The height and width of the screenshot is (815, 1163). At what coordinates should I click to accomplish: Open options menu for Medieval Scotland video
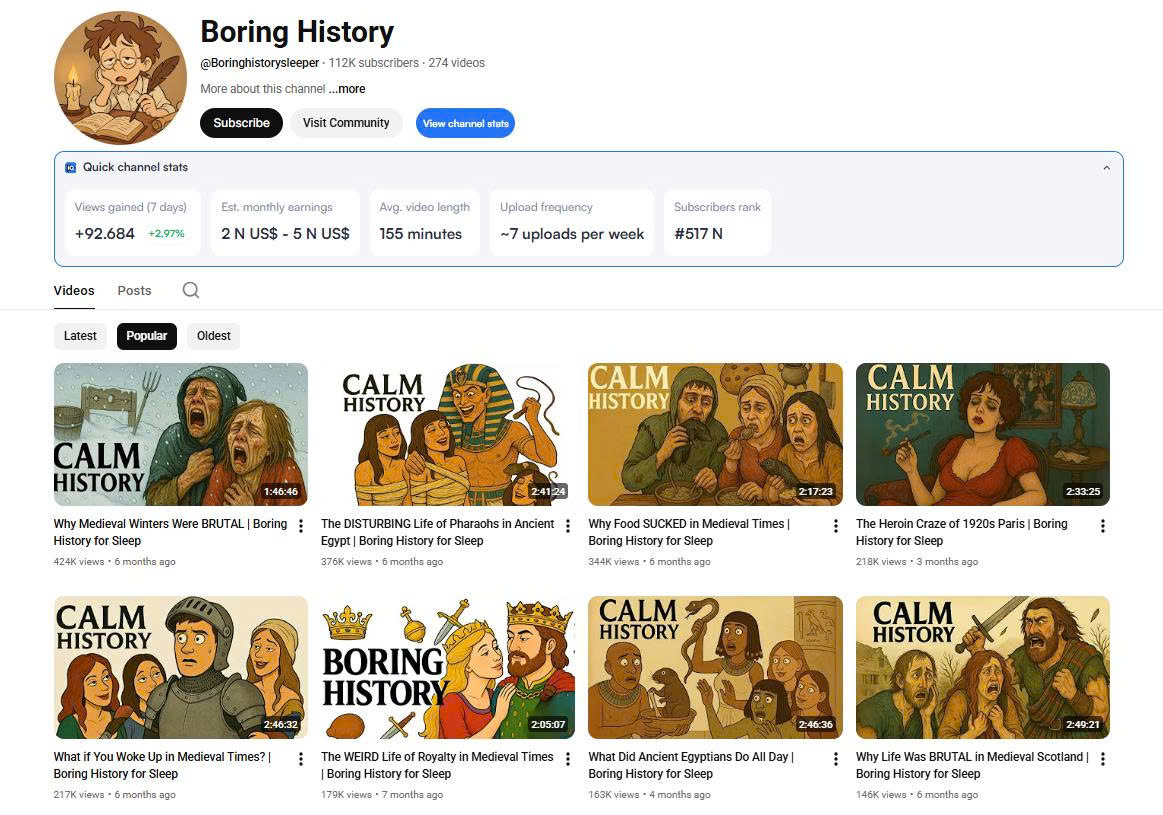point(1103,759)
